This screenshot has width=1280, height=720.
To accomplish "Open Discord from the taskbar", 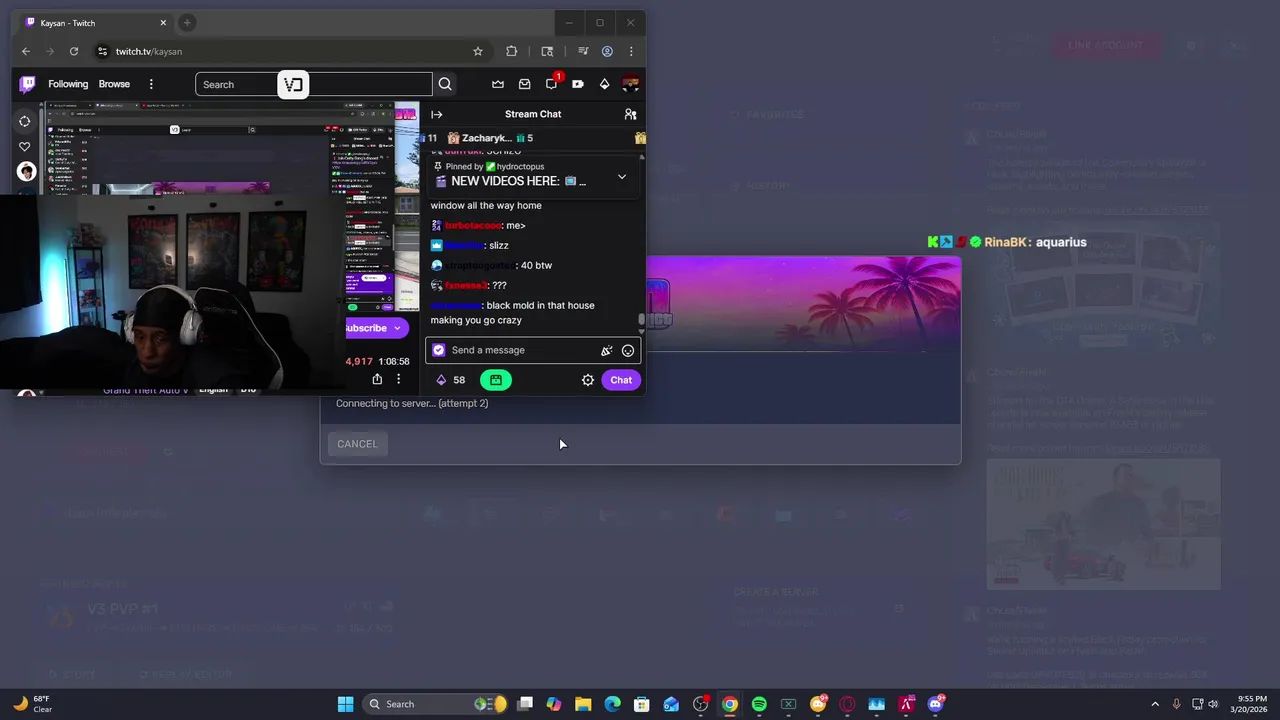I will (936, 704).
